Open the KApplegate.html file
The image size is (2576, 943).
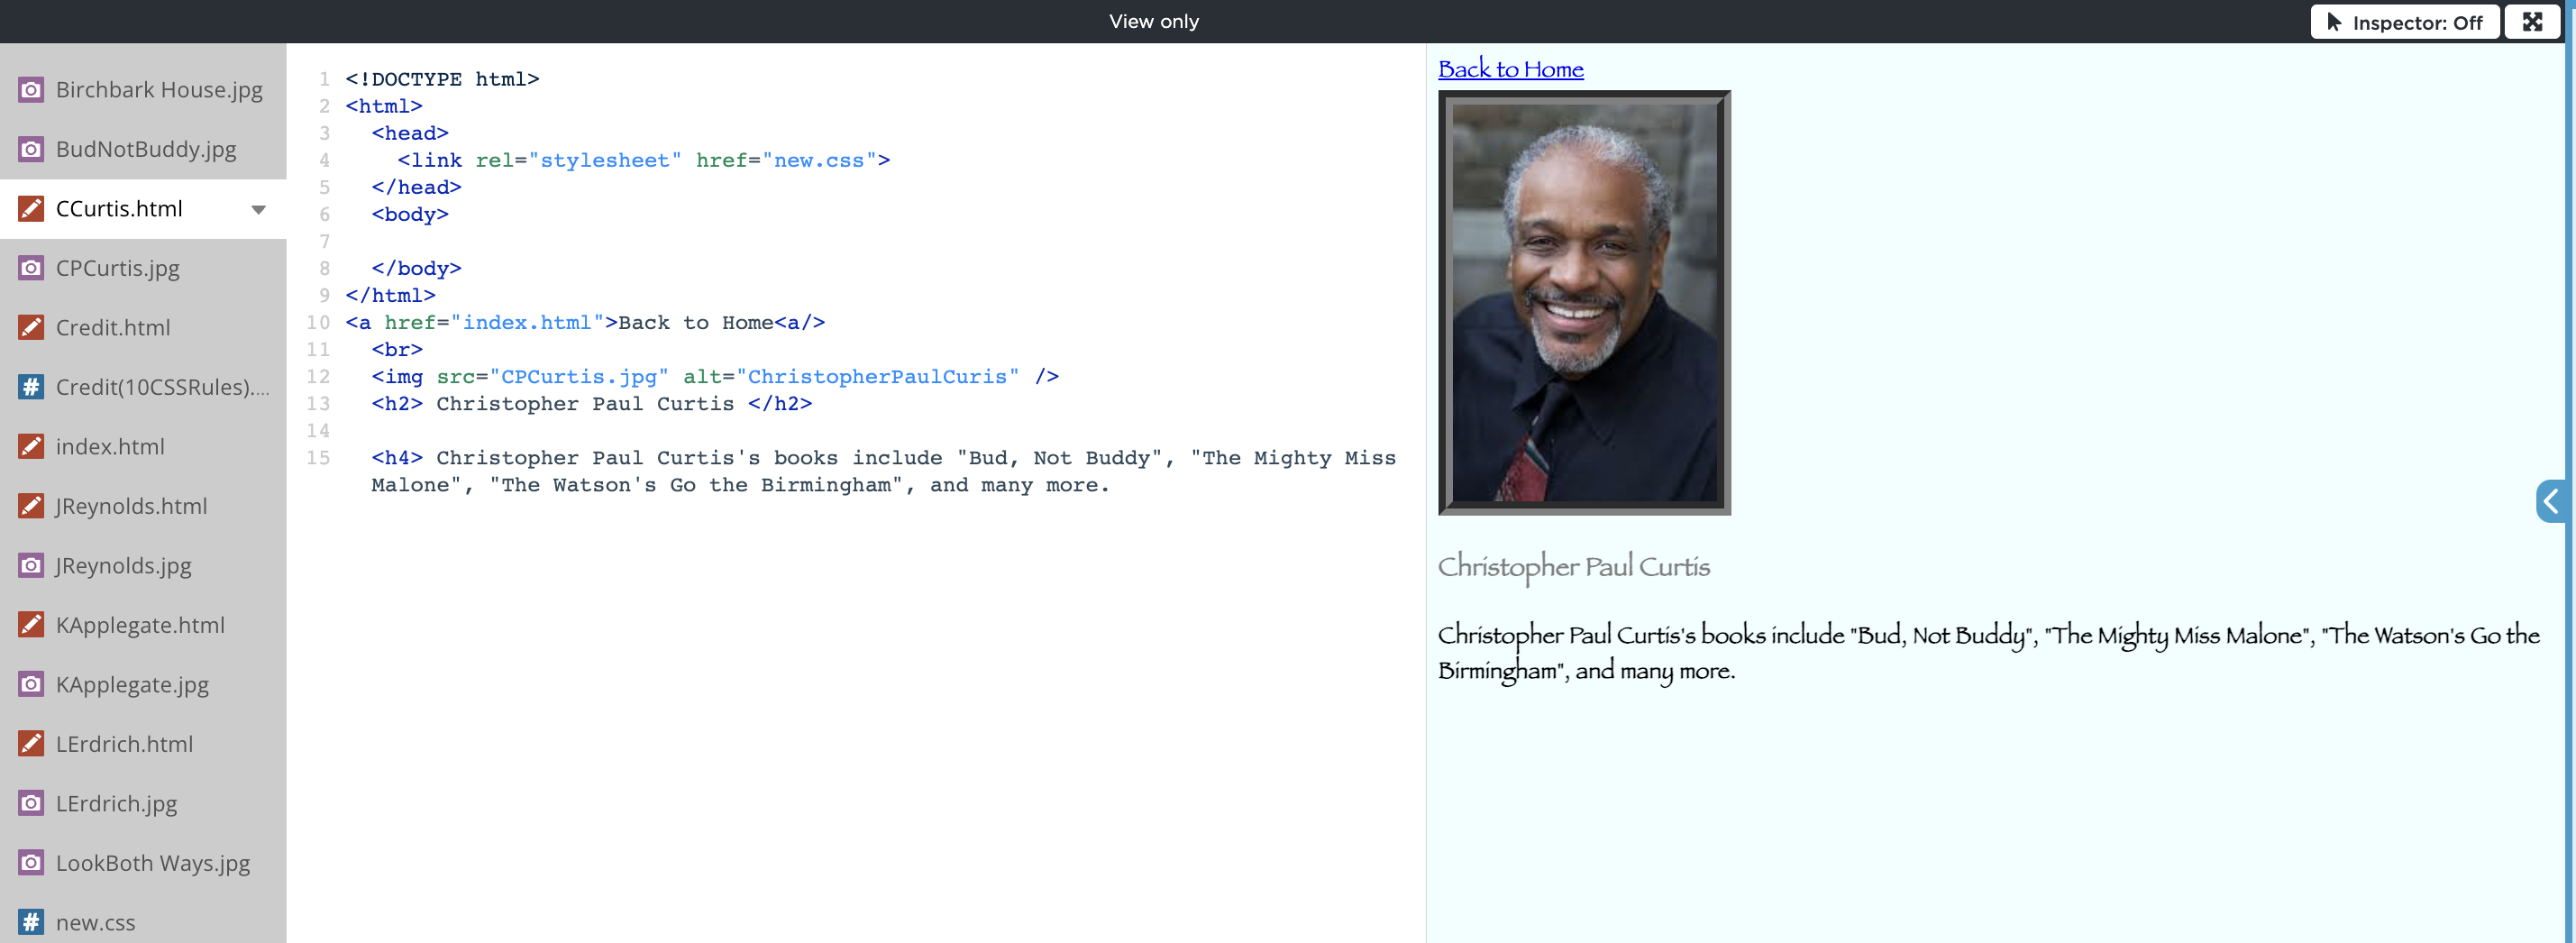pos(140,625)
